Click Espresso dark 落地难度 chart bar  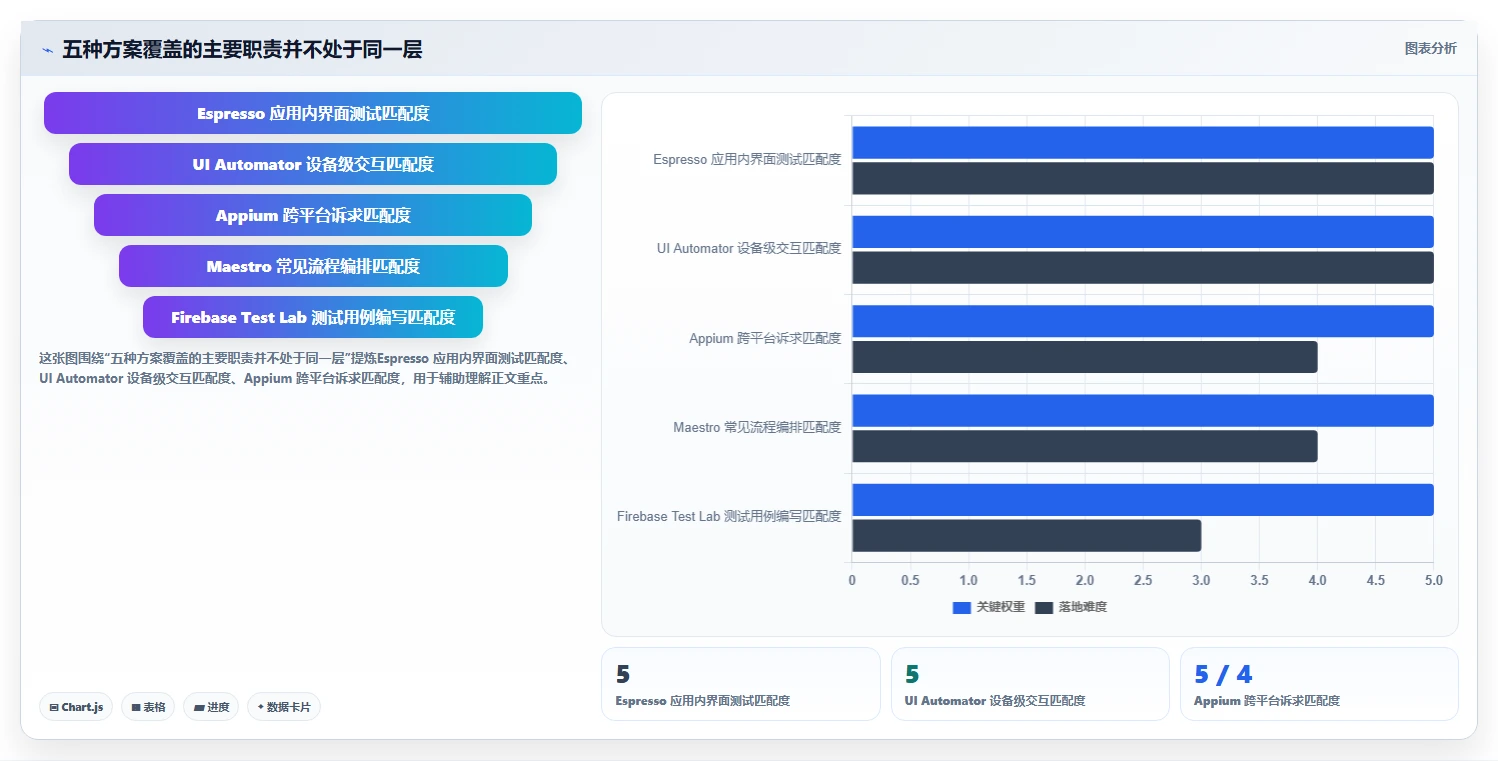click(1143, 178)
